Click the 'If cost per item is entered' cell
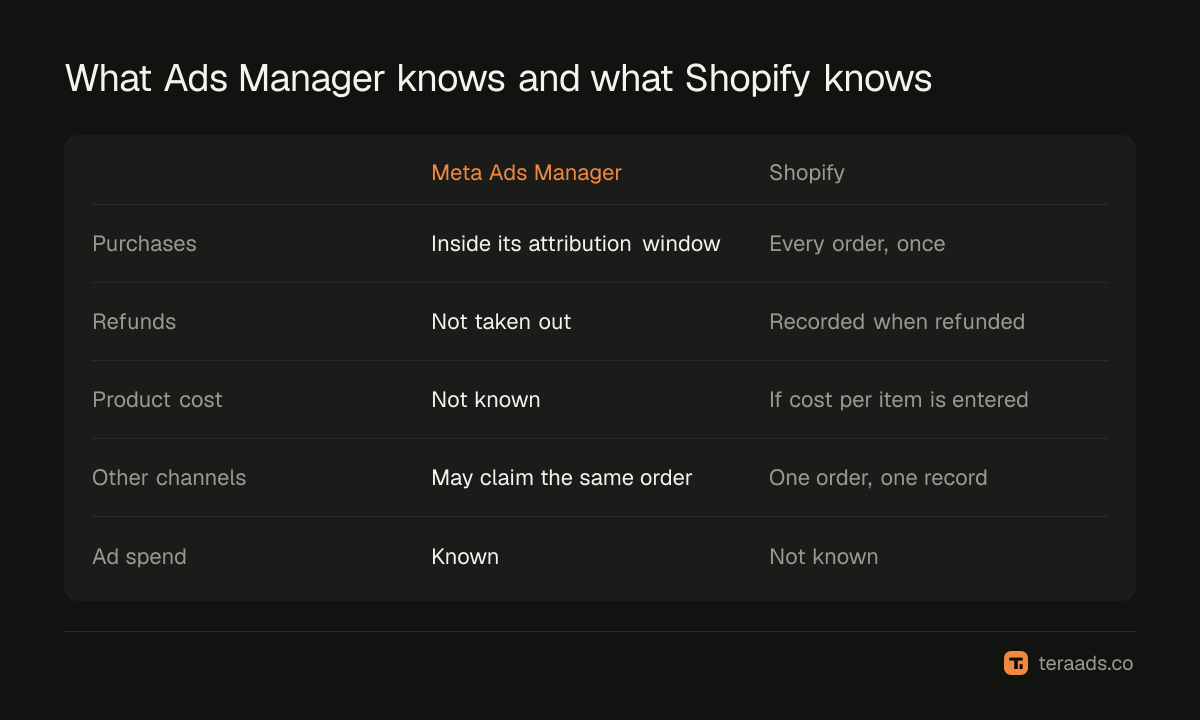The width and height of the screenshot is (1200, 720). [x=899, y=400]
